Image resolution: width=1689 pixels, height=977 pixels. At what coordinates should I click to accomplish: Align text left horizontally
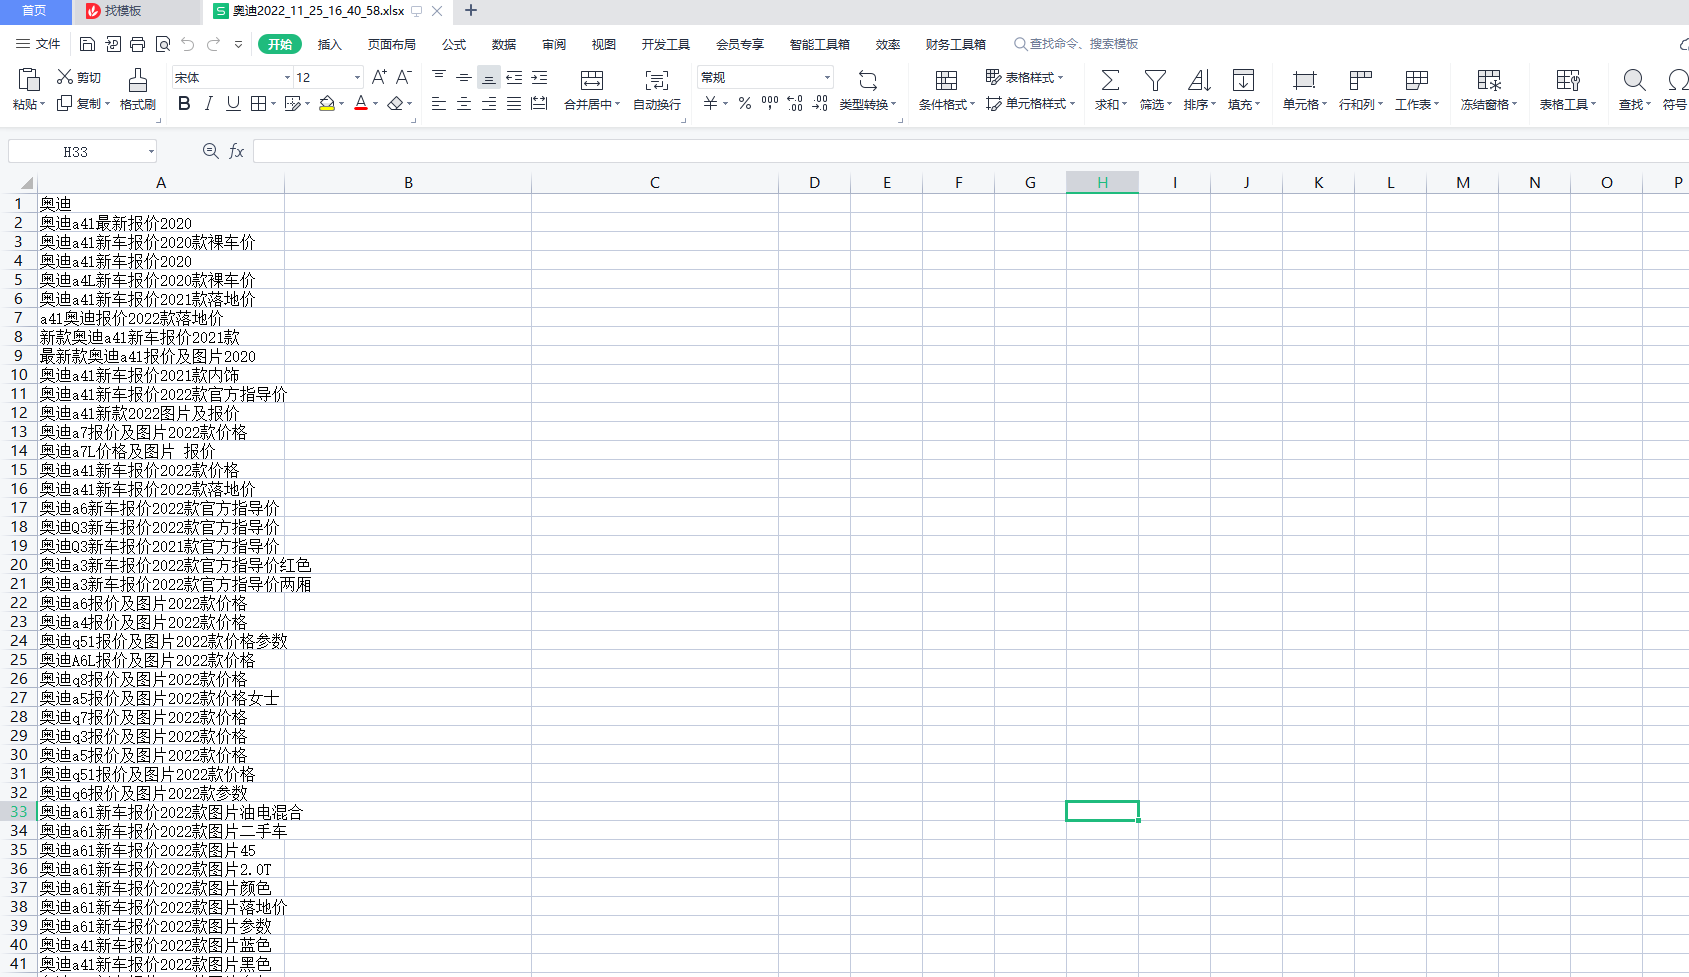[439, 103]
